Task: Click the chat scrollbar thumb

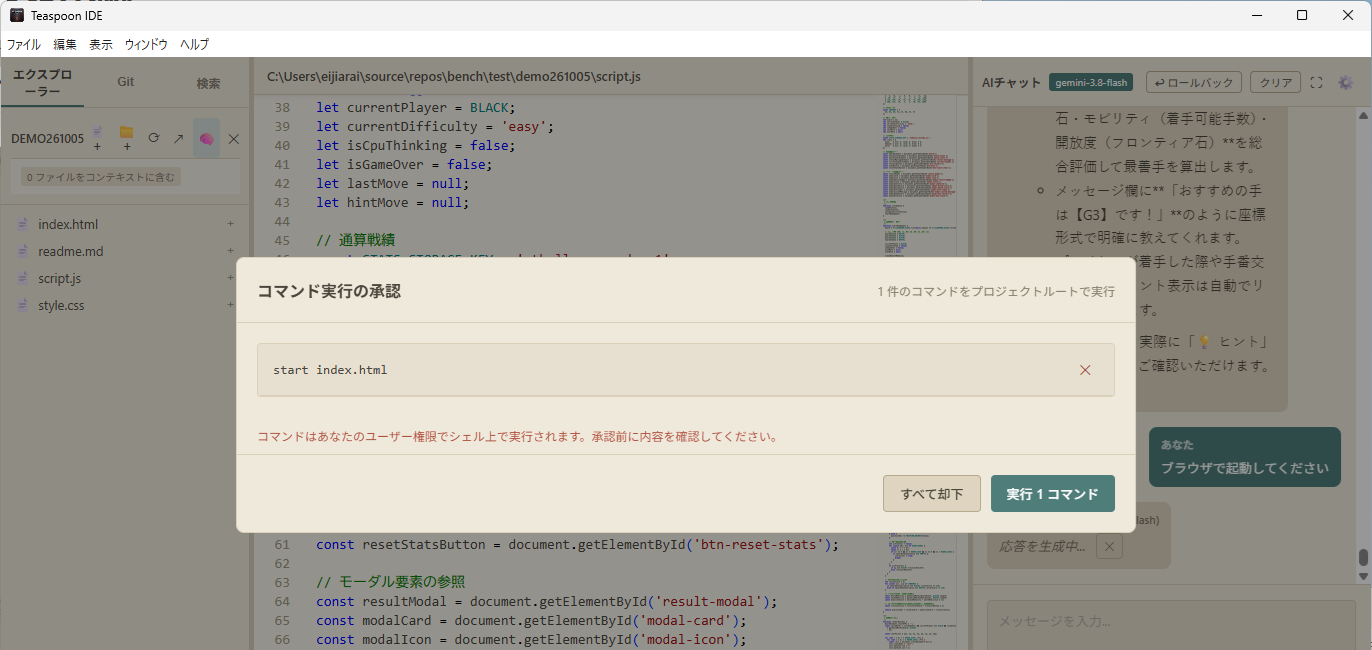Action: (1362, 557)
